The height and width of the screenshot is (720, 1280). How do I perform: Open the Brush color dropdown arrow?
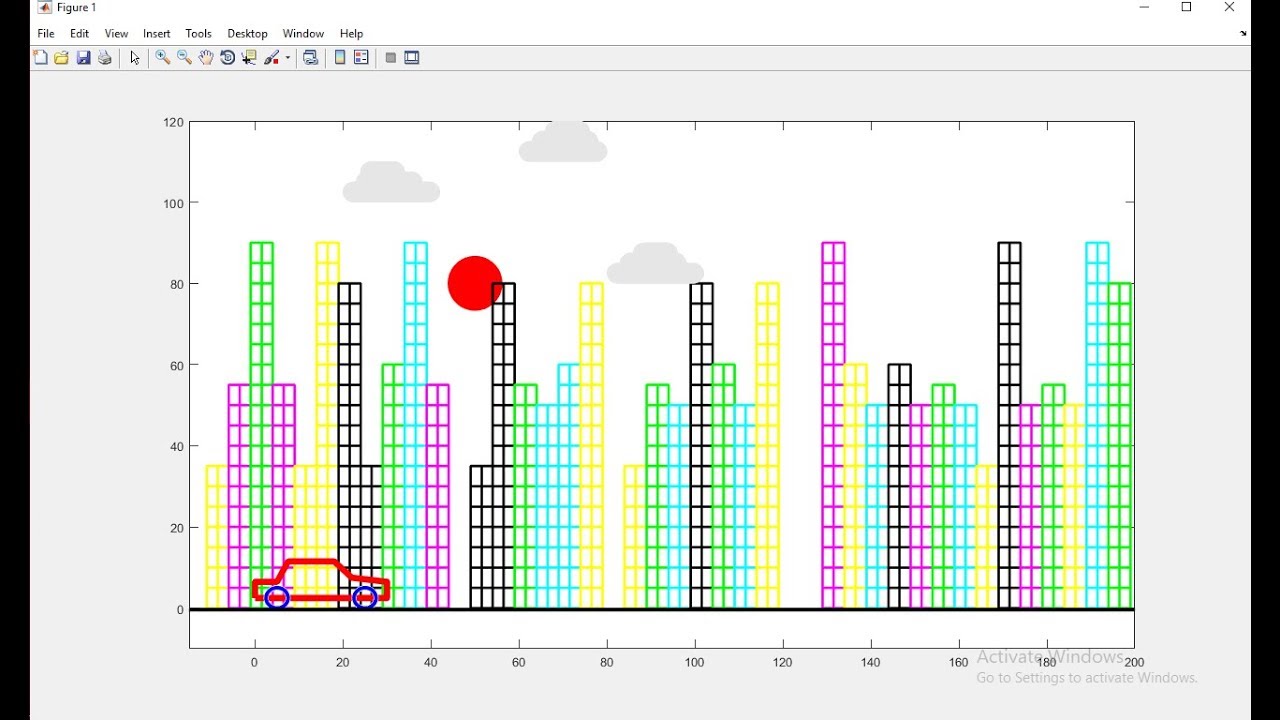288,57
